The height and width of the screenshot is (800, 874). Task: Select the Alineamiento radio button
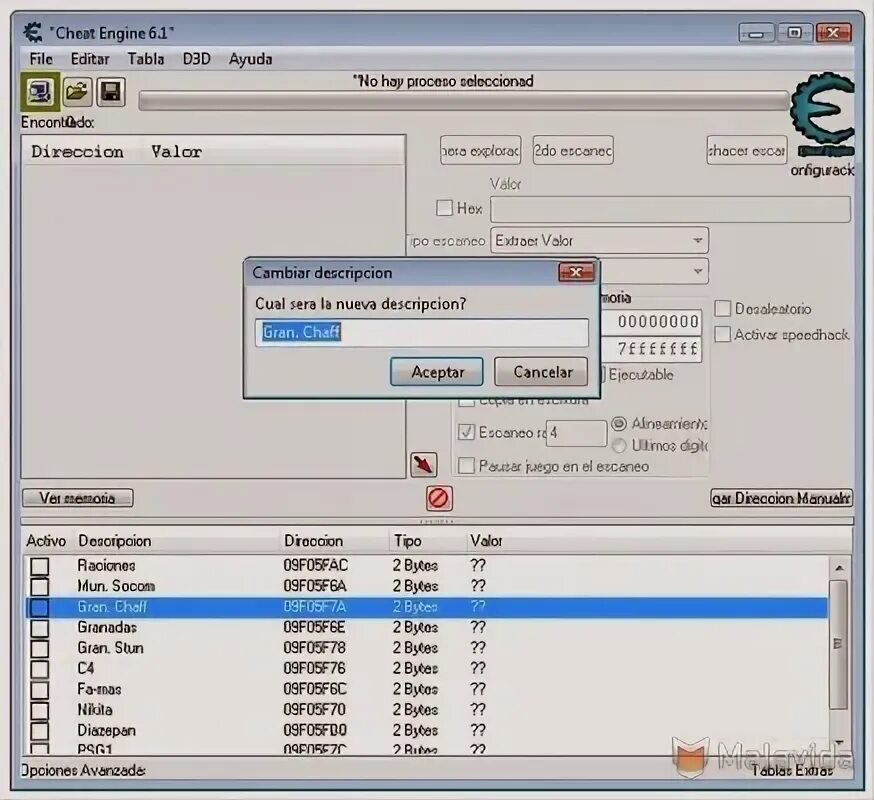coord(619,424)
